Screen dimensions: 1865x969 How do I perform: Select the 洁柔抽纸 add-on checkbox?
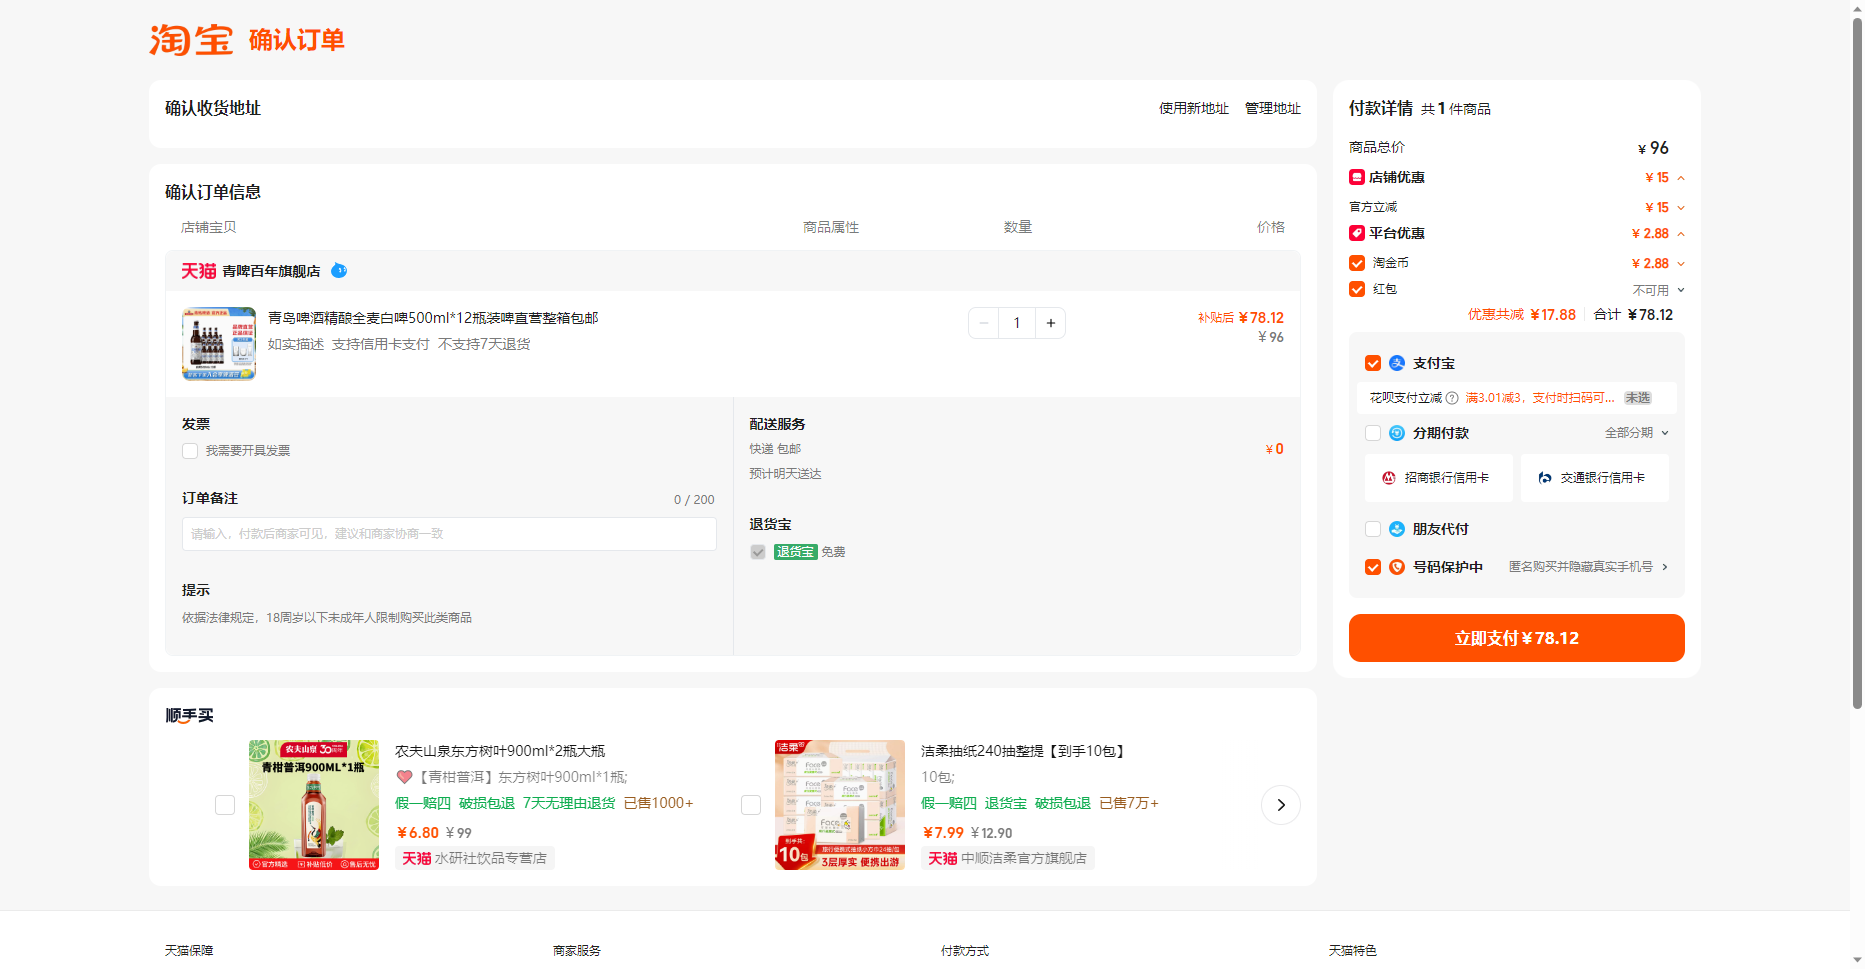pyautogui.click(x=751, y=805)
